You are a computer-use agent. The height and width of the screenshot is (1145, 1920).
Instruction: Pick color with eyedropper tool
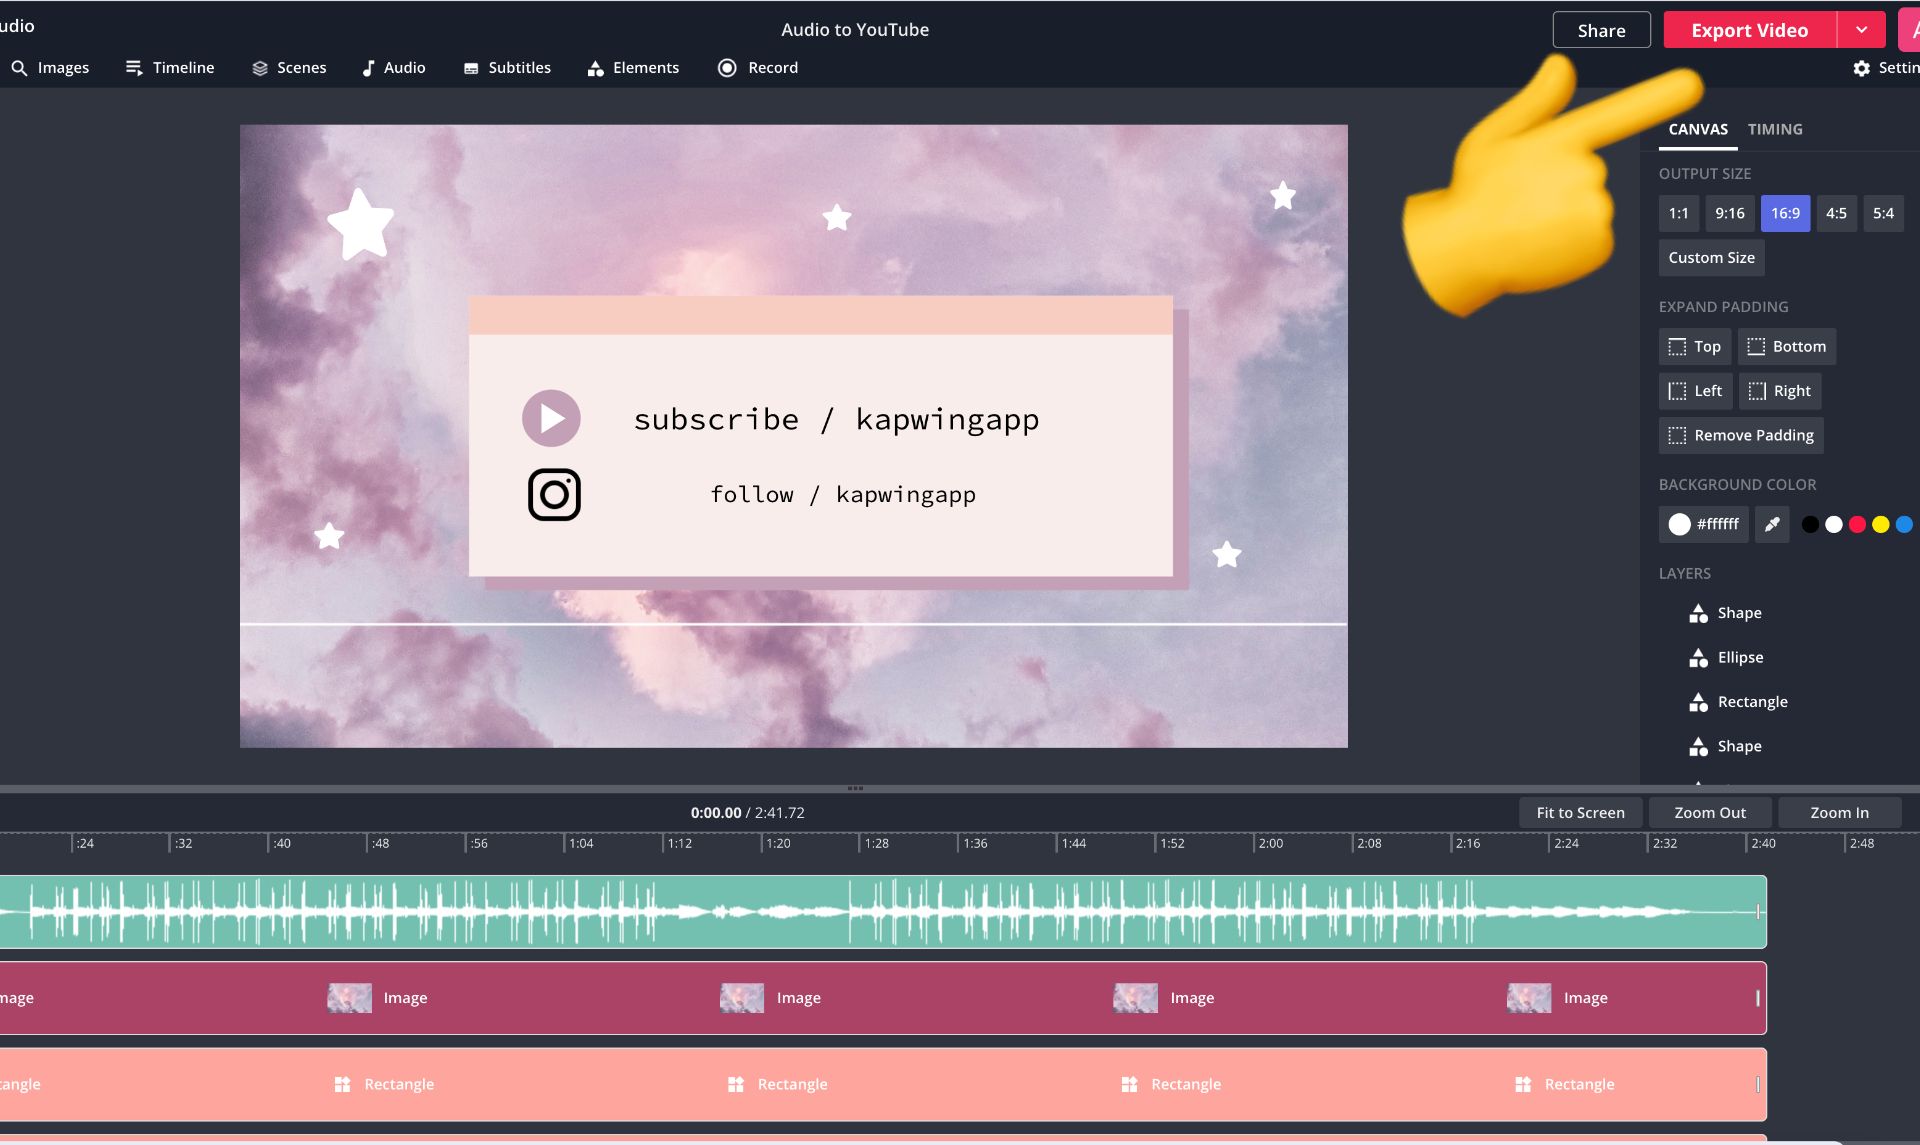(1771, 524)
